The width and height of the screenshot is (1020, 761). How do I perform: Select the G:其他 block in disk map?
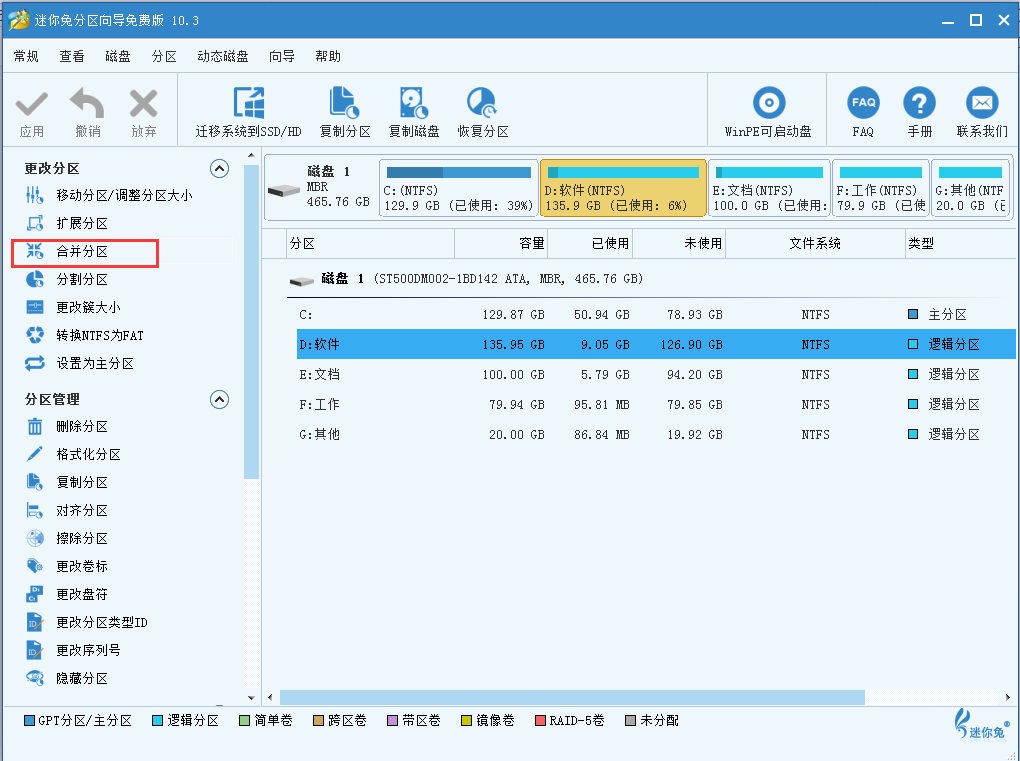pyautogui.click(x=971, y=189)
